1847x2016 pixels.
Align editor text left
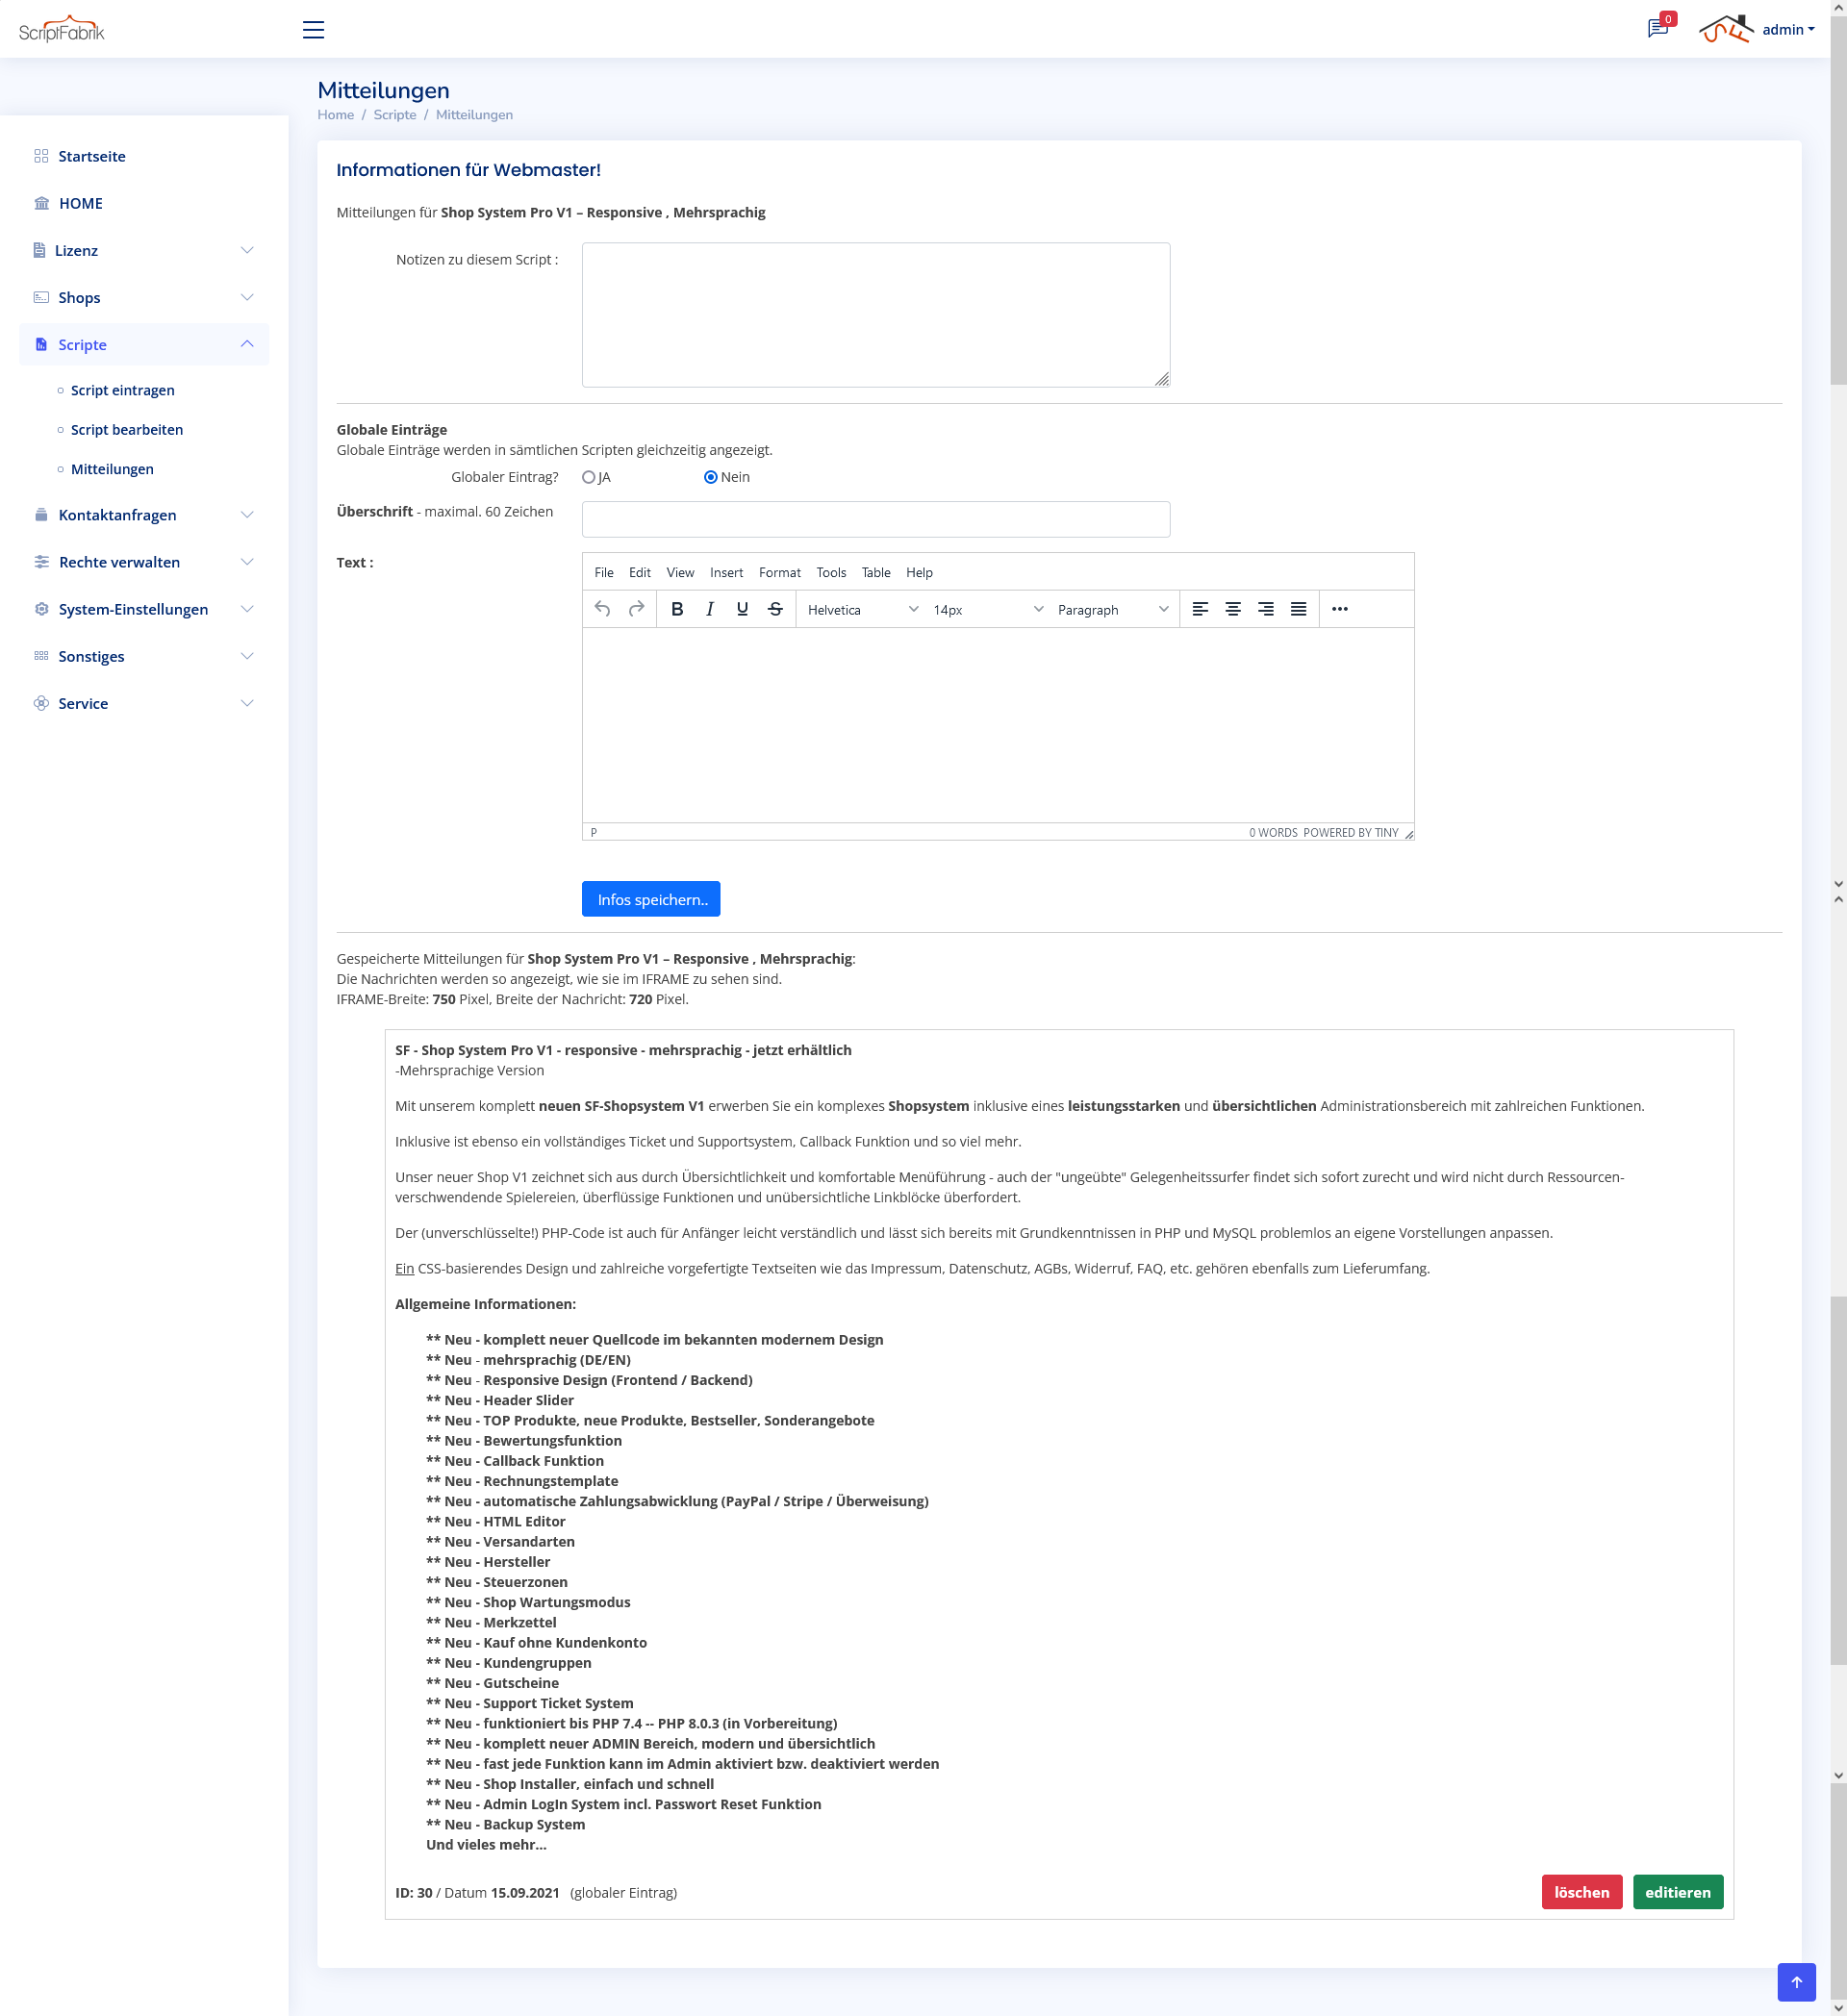pyautogui.click(x=1200, y=609)
